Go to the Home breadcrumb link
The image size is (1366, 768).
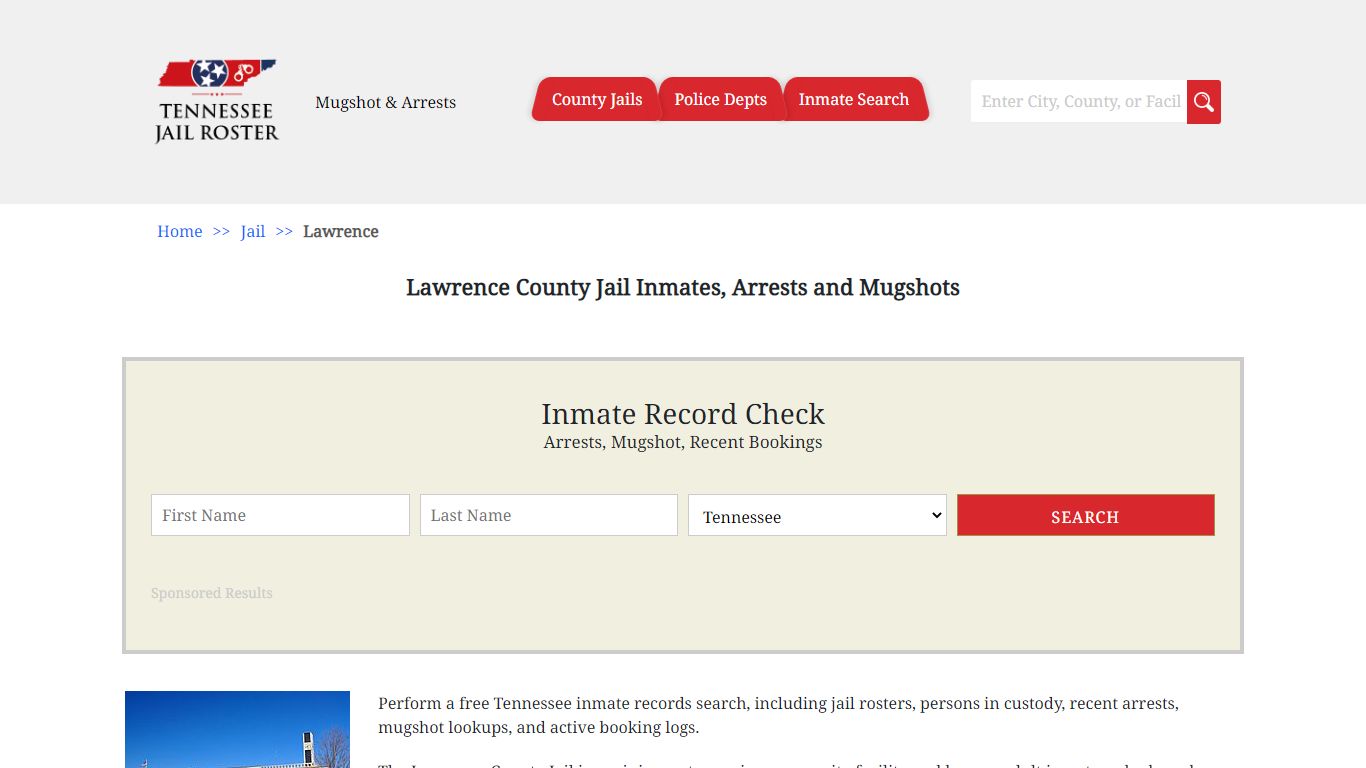click(x=180, y=231)
